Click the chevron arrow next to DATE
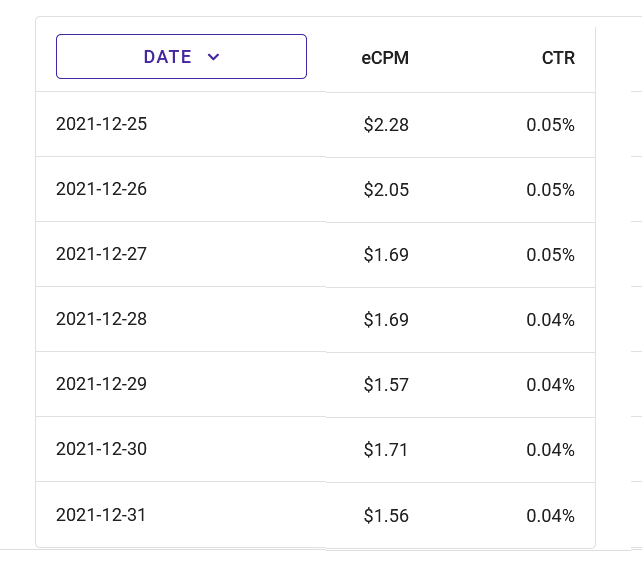The width and height of the screenshot is (642, 567). coord(213,57)
